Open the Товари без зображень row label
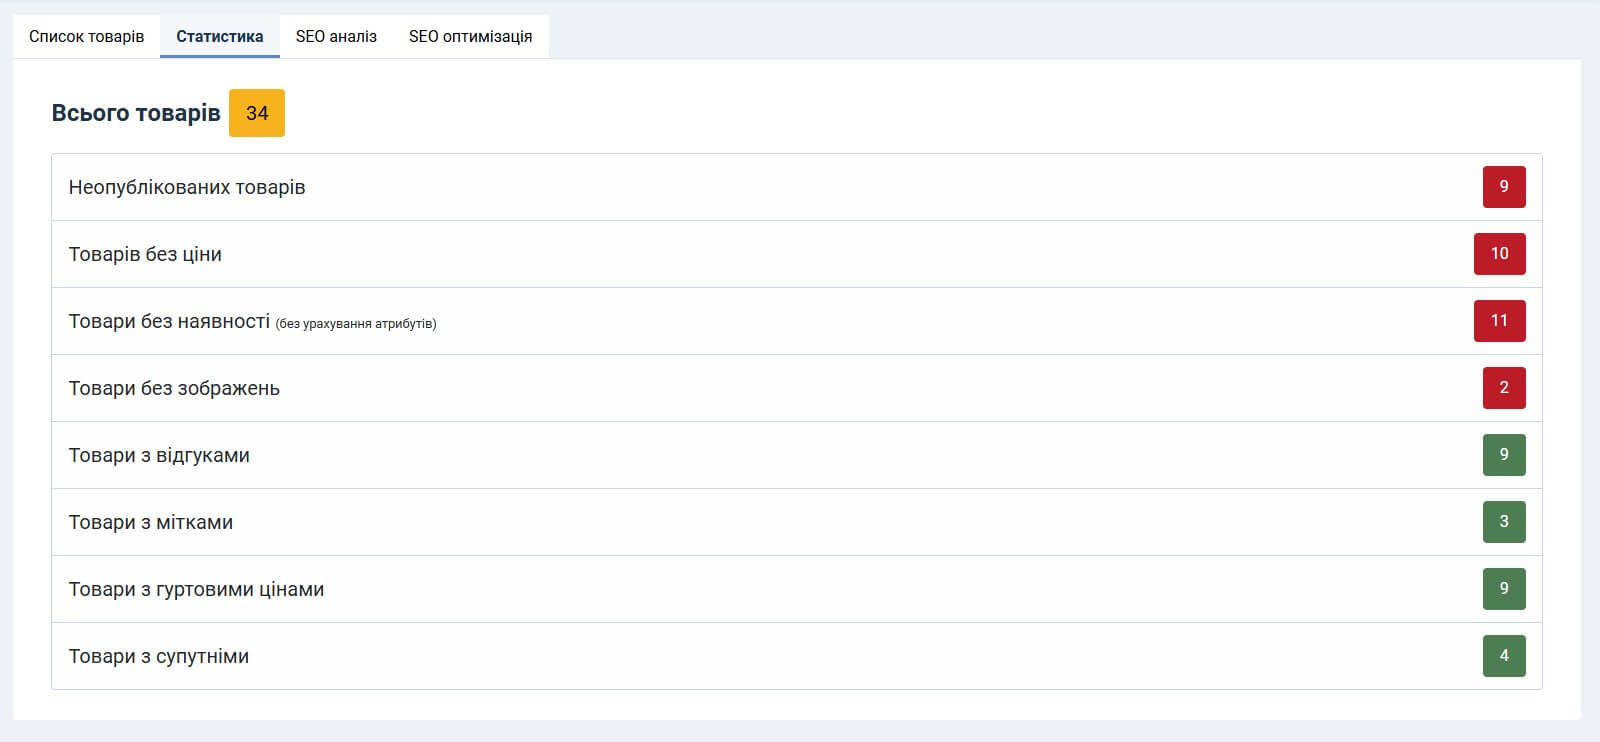Image resolution: width=1600 pixels, height=742 pixels. [174, 388]
